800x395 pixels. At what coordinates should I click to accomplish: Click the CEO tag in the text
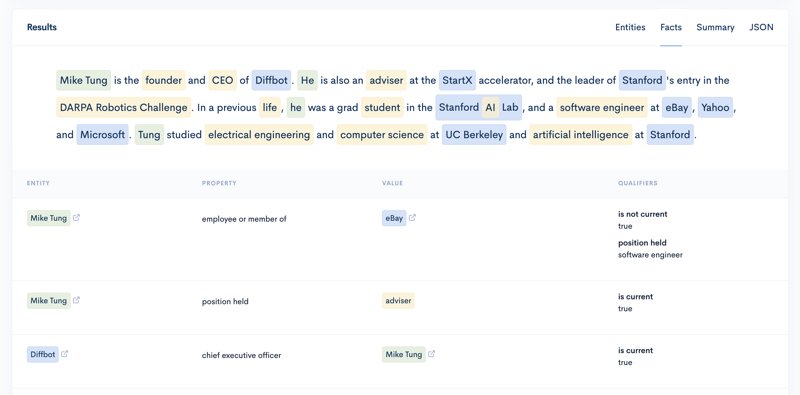point(222,80)
